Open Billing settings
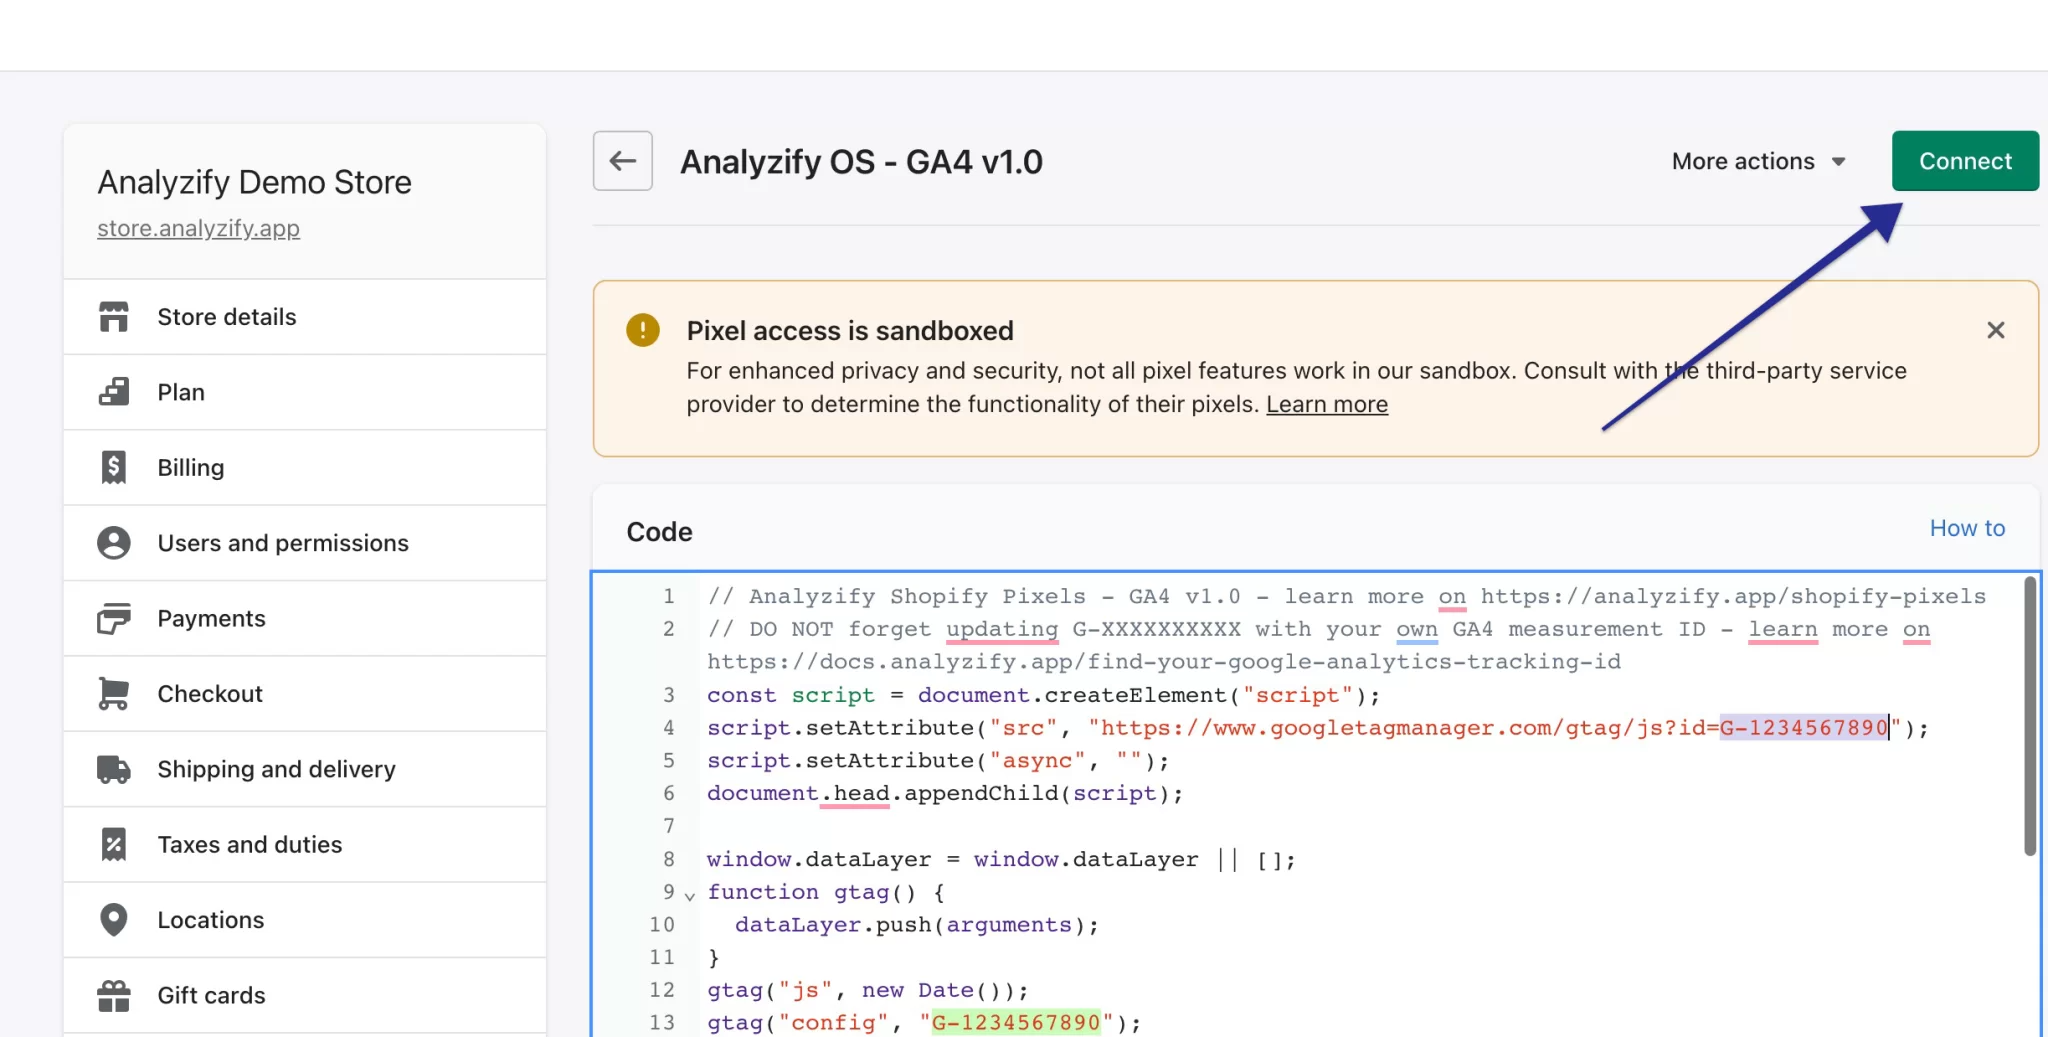 (x=305, y=467)
